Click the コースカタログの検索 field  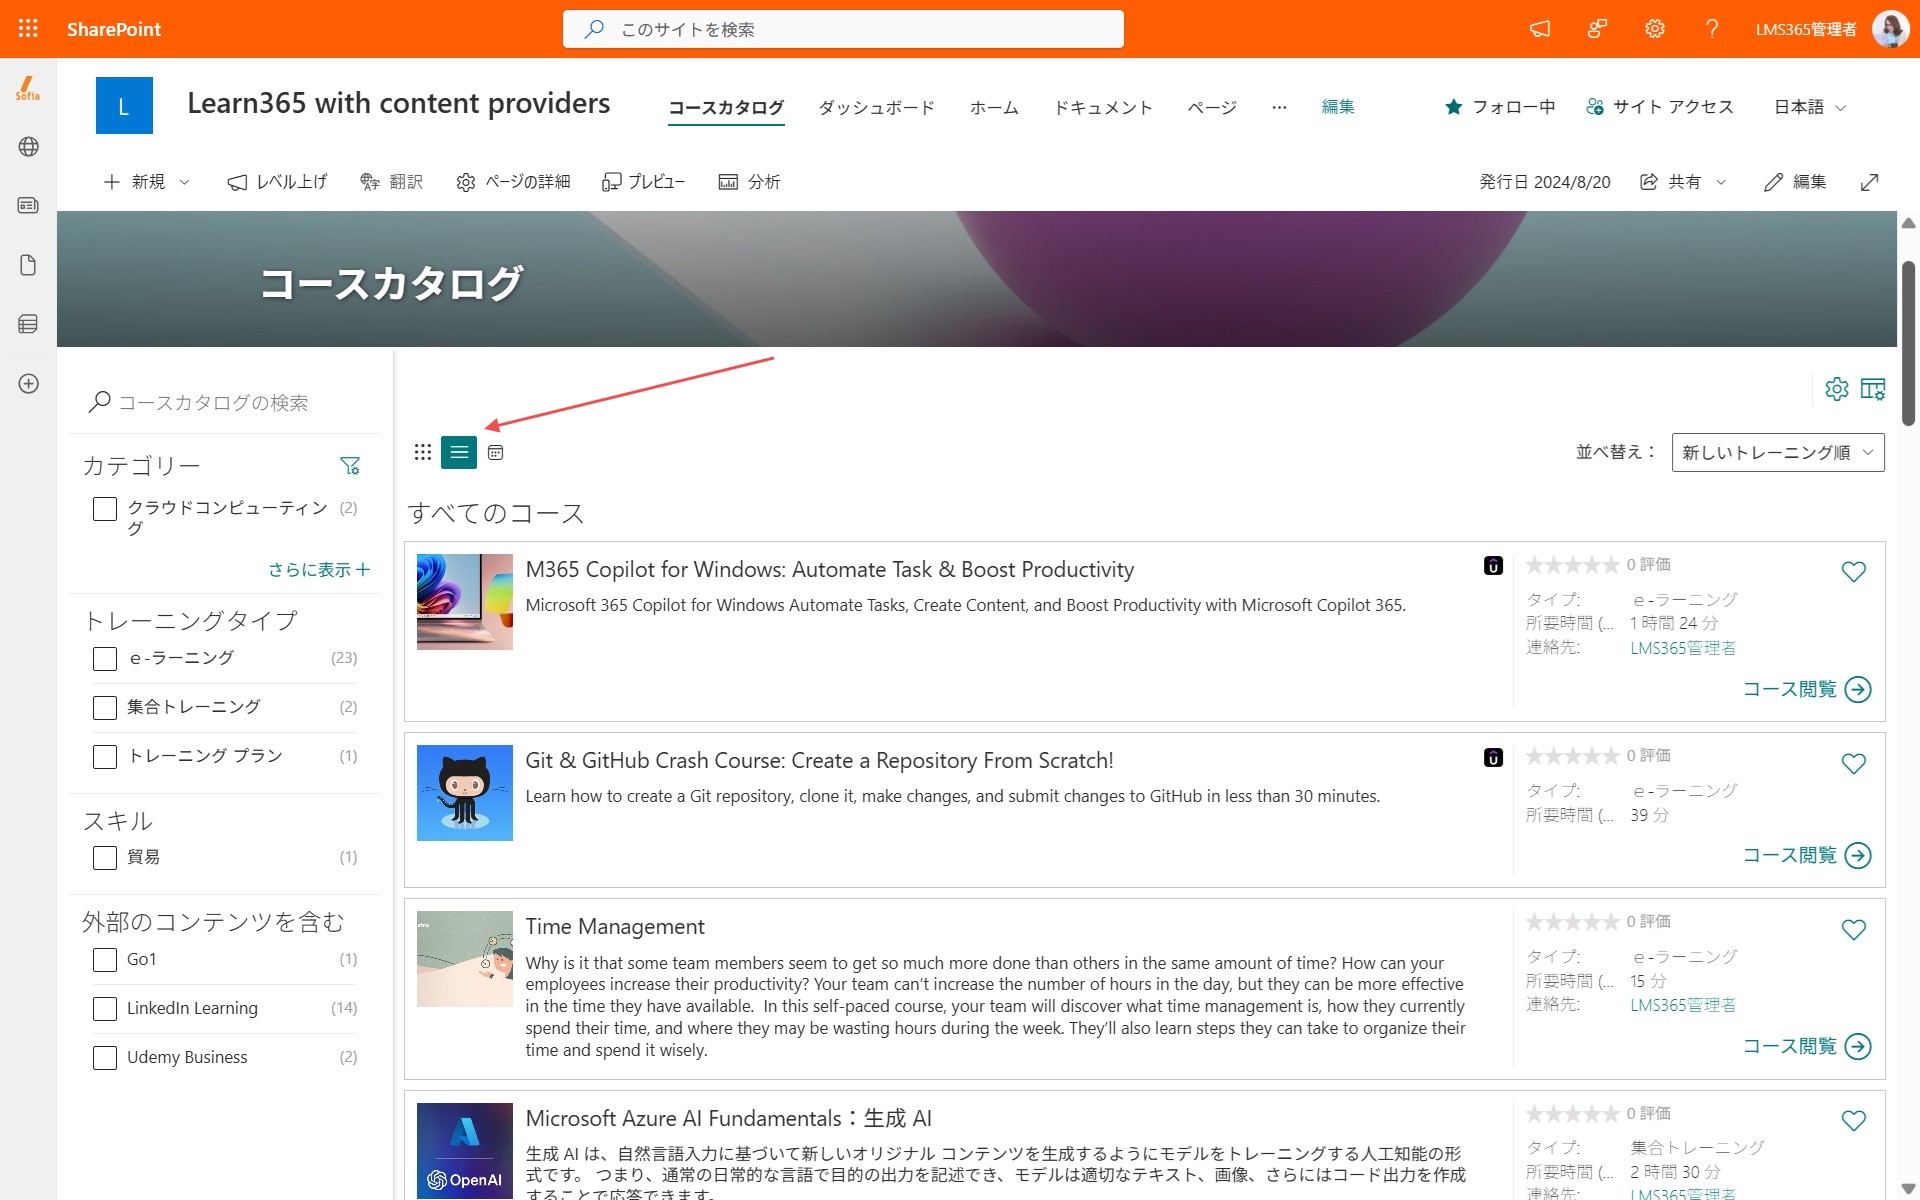coord(225,402)
